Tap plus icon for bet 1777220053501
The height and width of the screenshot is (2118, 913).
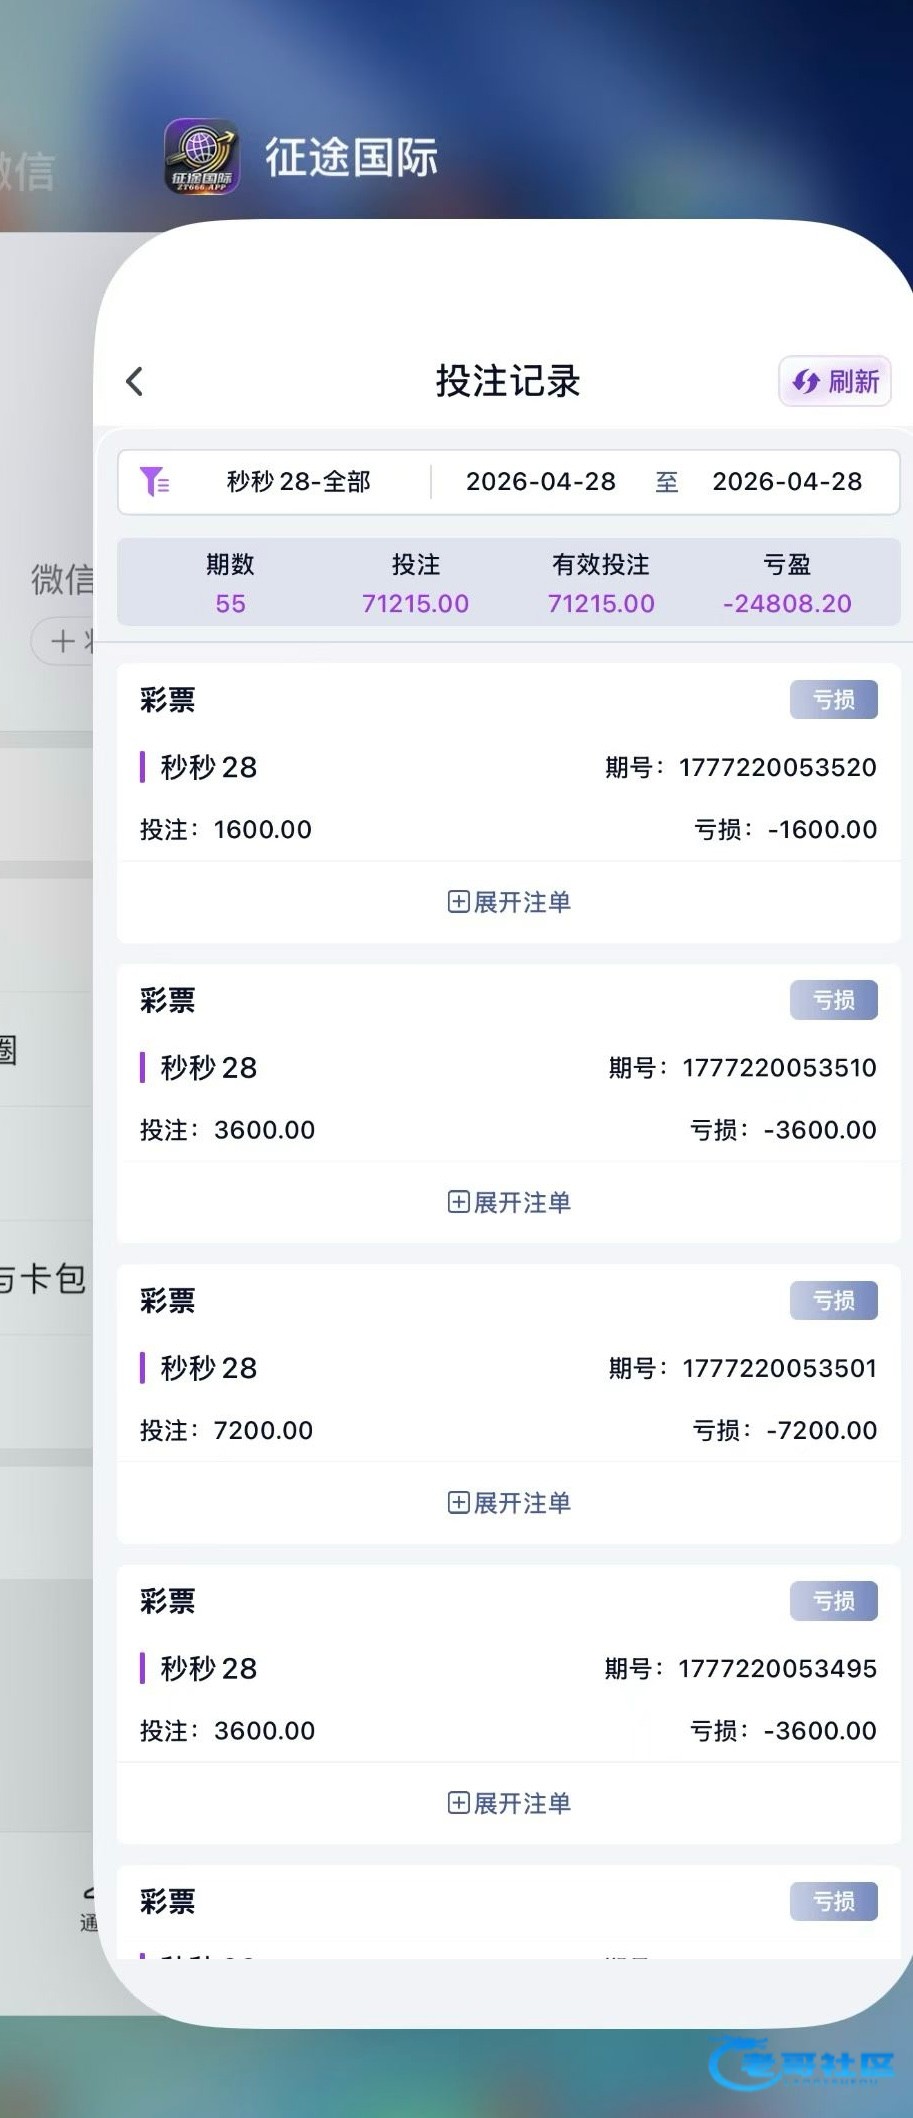(x=458, y=1502)
